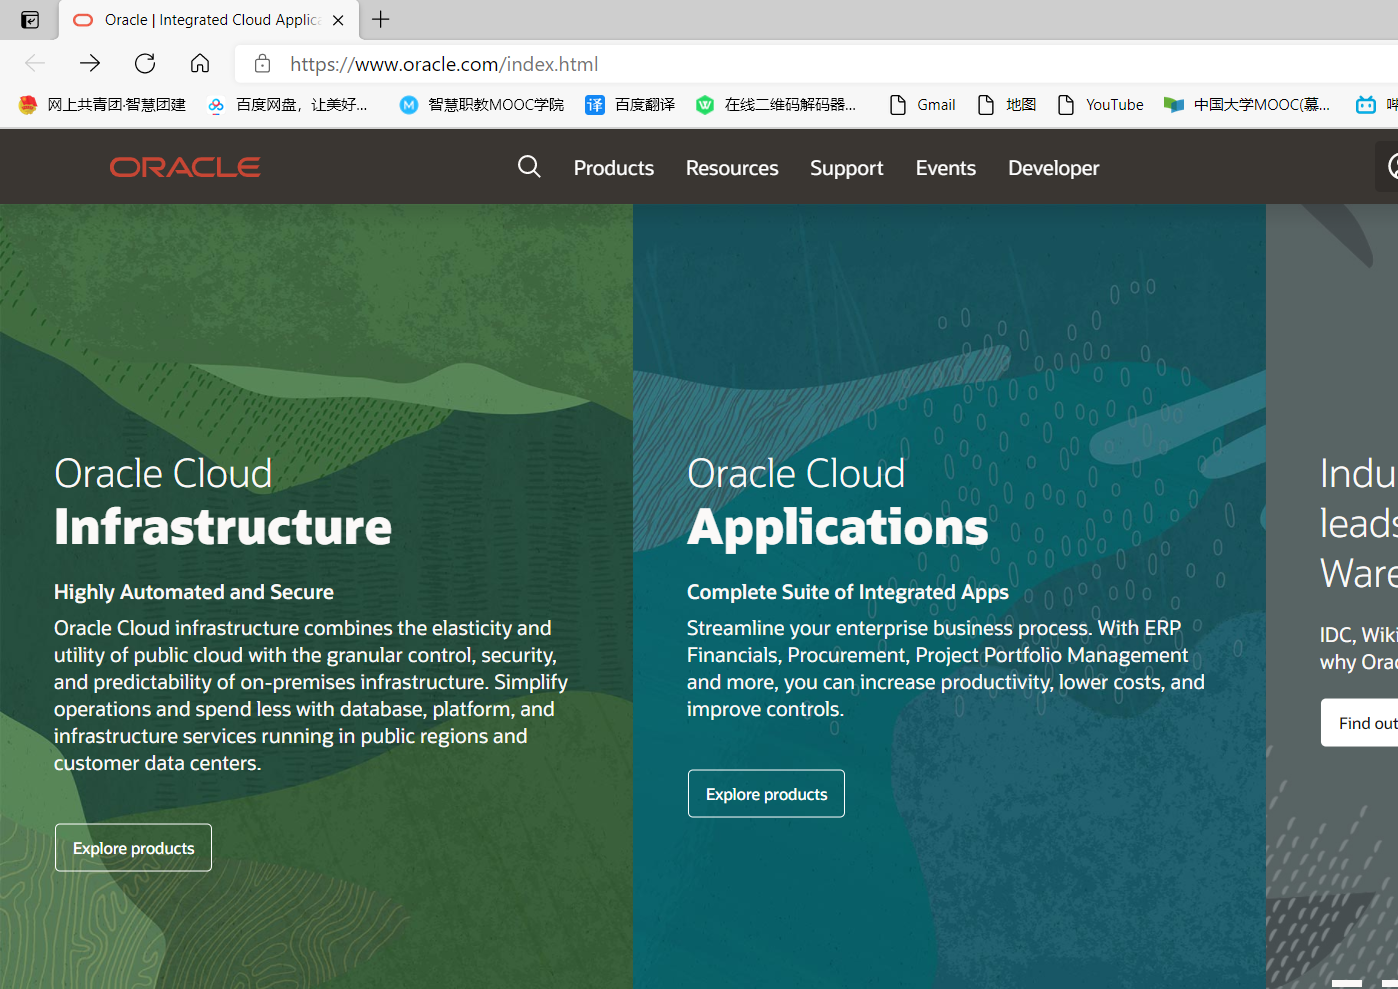This screenshot has width=1398, height=989.
Task: Open 百度网盘 bookmark
Action: click(x=288, y=105)
